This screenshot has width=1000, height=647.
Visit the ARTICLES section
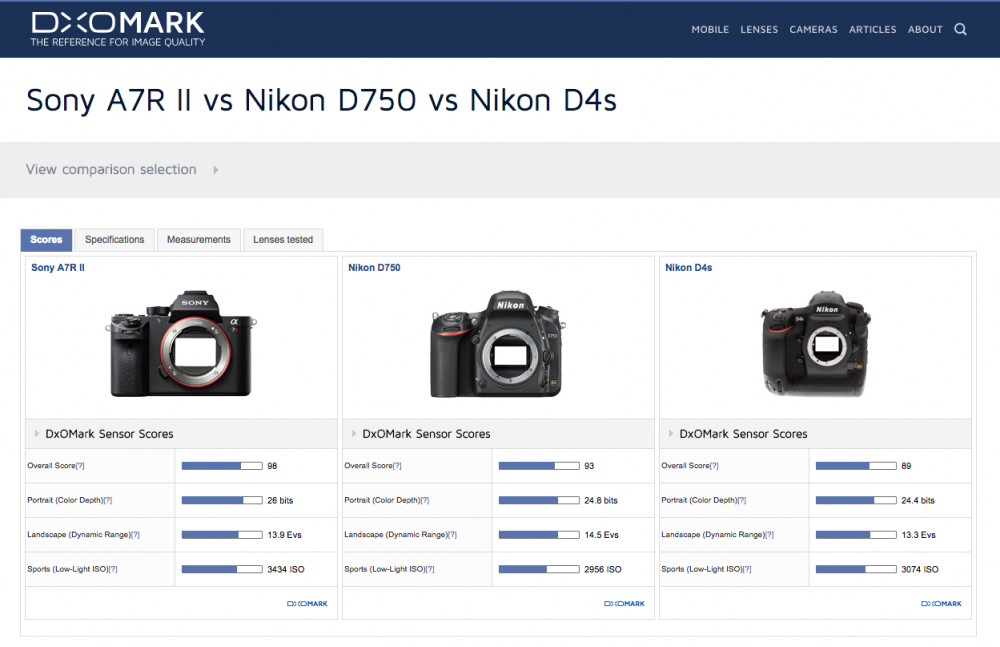(872, 29)
